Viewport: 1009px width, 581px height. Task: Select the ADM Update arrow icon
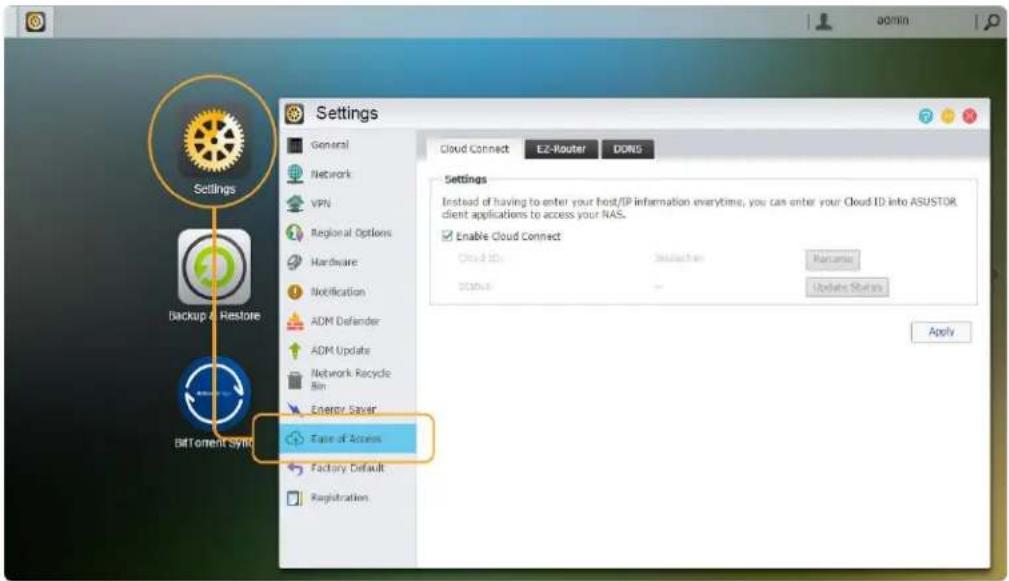coord(295,350)
